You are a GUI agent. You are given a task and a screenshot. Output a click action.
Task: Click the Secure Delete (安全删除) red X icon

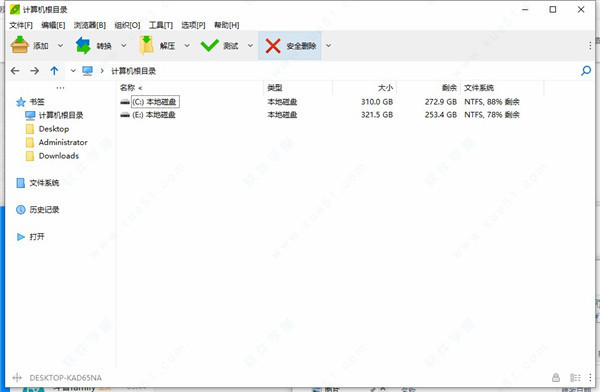tap(273, 46)
